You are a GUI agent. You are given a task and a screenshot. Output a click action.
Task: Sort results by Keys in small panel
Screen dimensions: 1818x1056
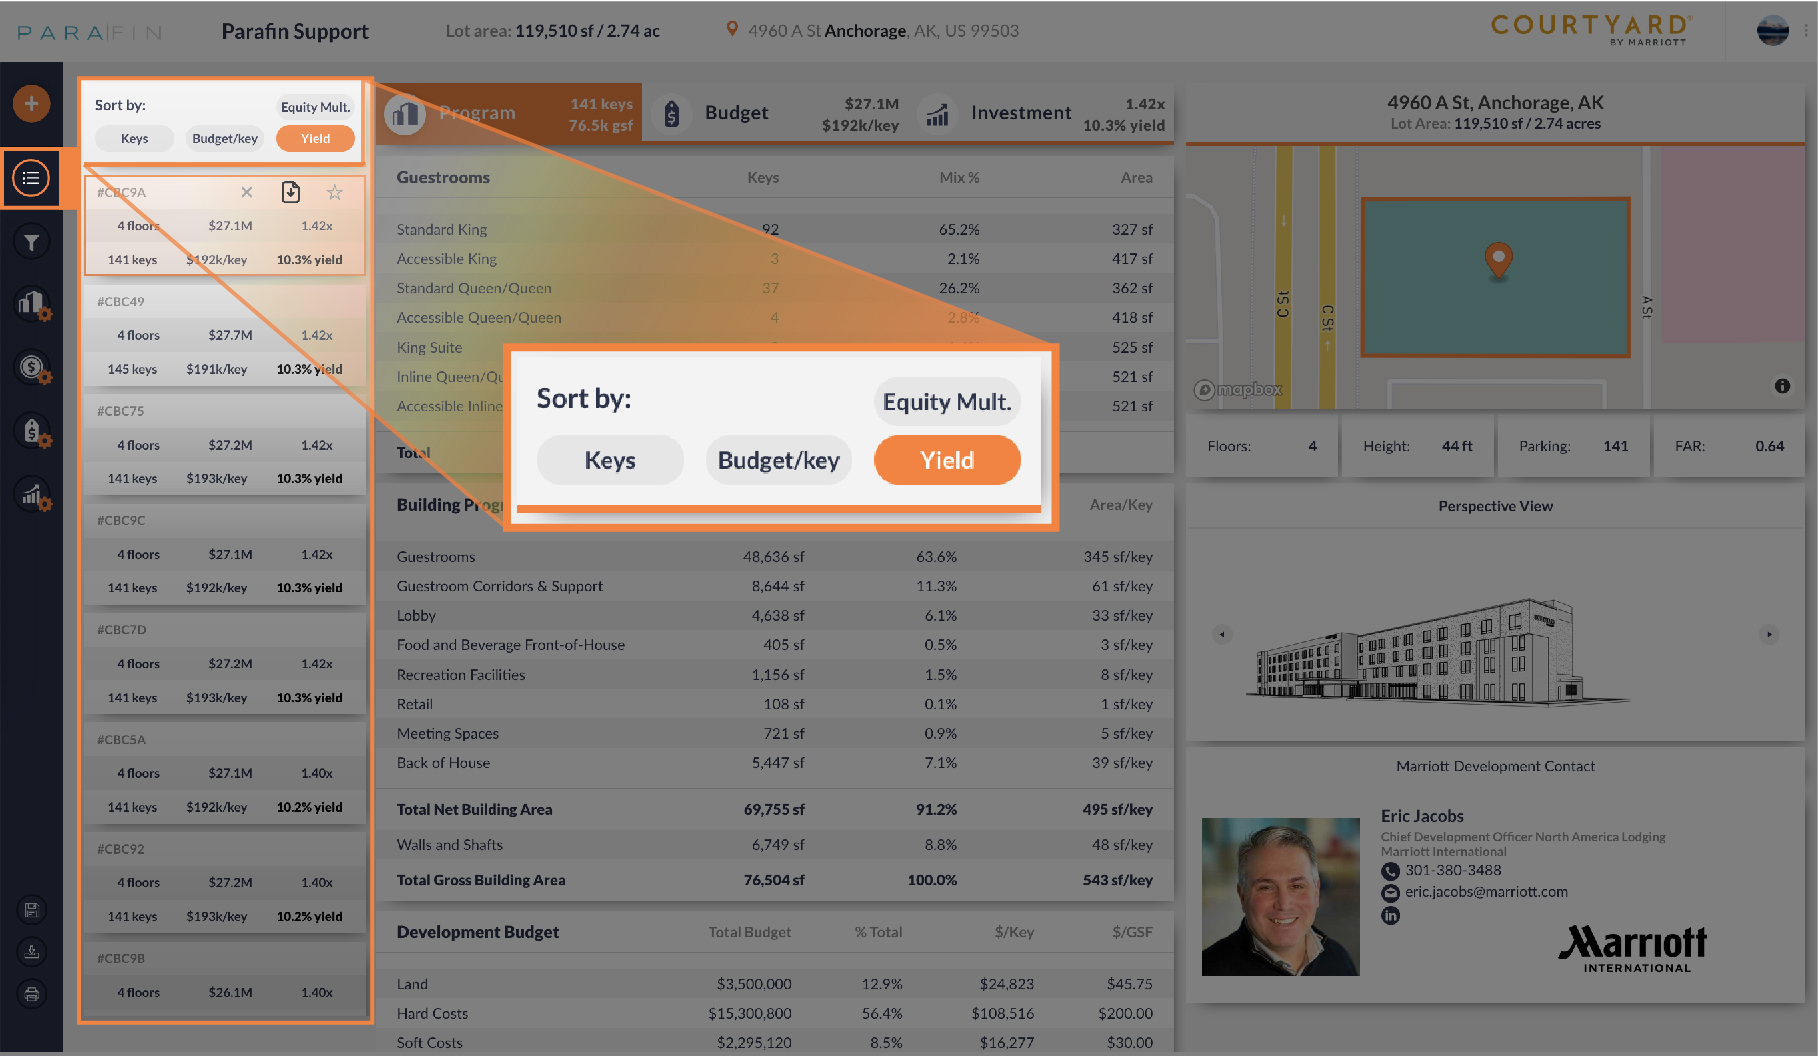[134, 139]
